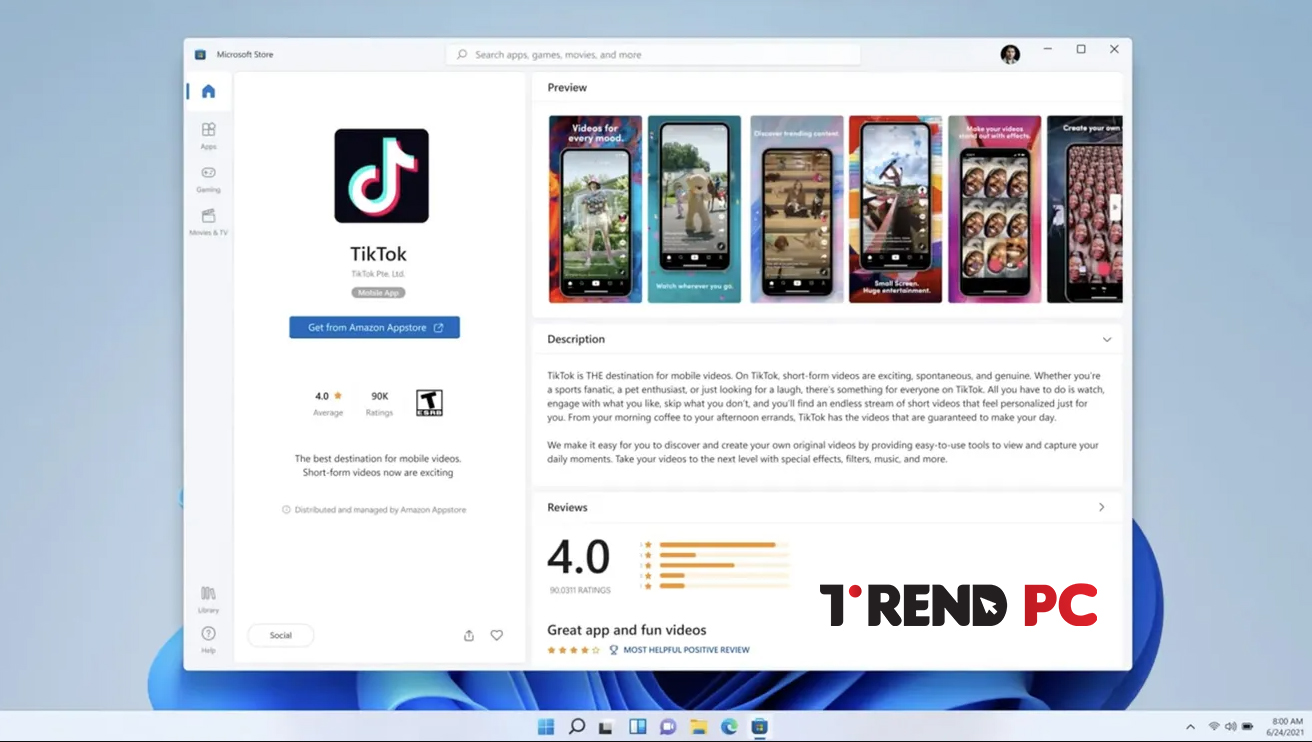Click 'Distributed and managed by Amazon Appstore' text
1312x742 pixels.
380,510
